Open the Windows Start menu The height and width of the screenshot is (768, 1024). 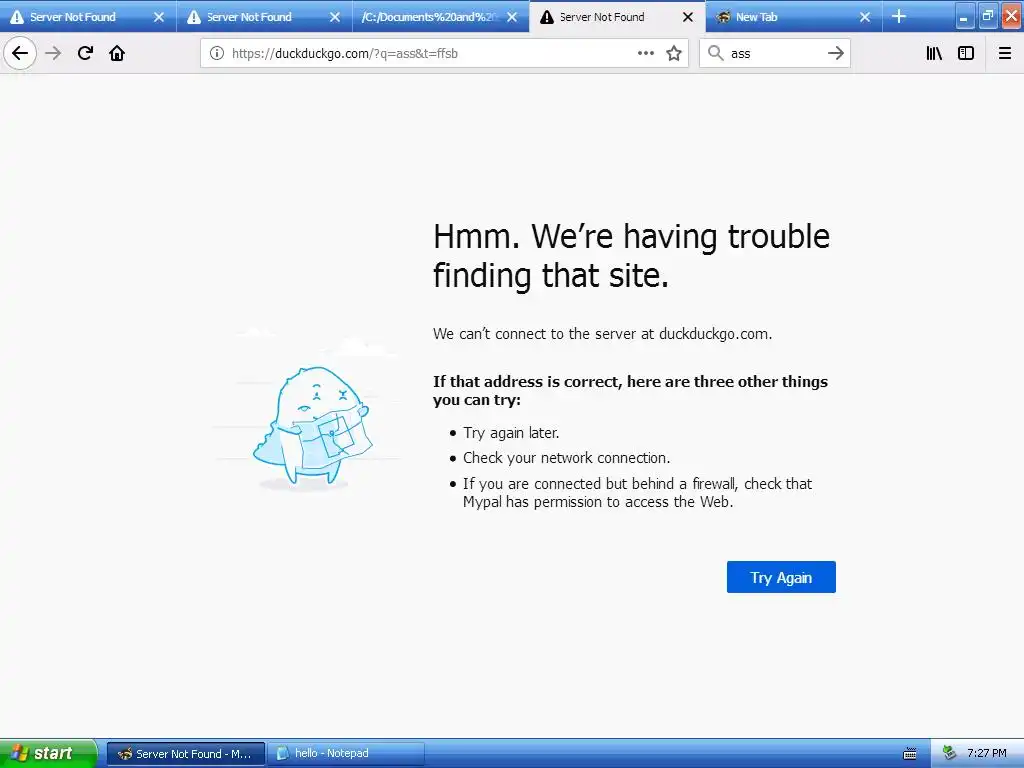click(48, 754)
